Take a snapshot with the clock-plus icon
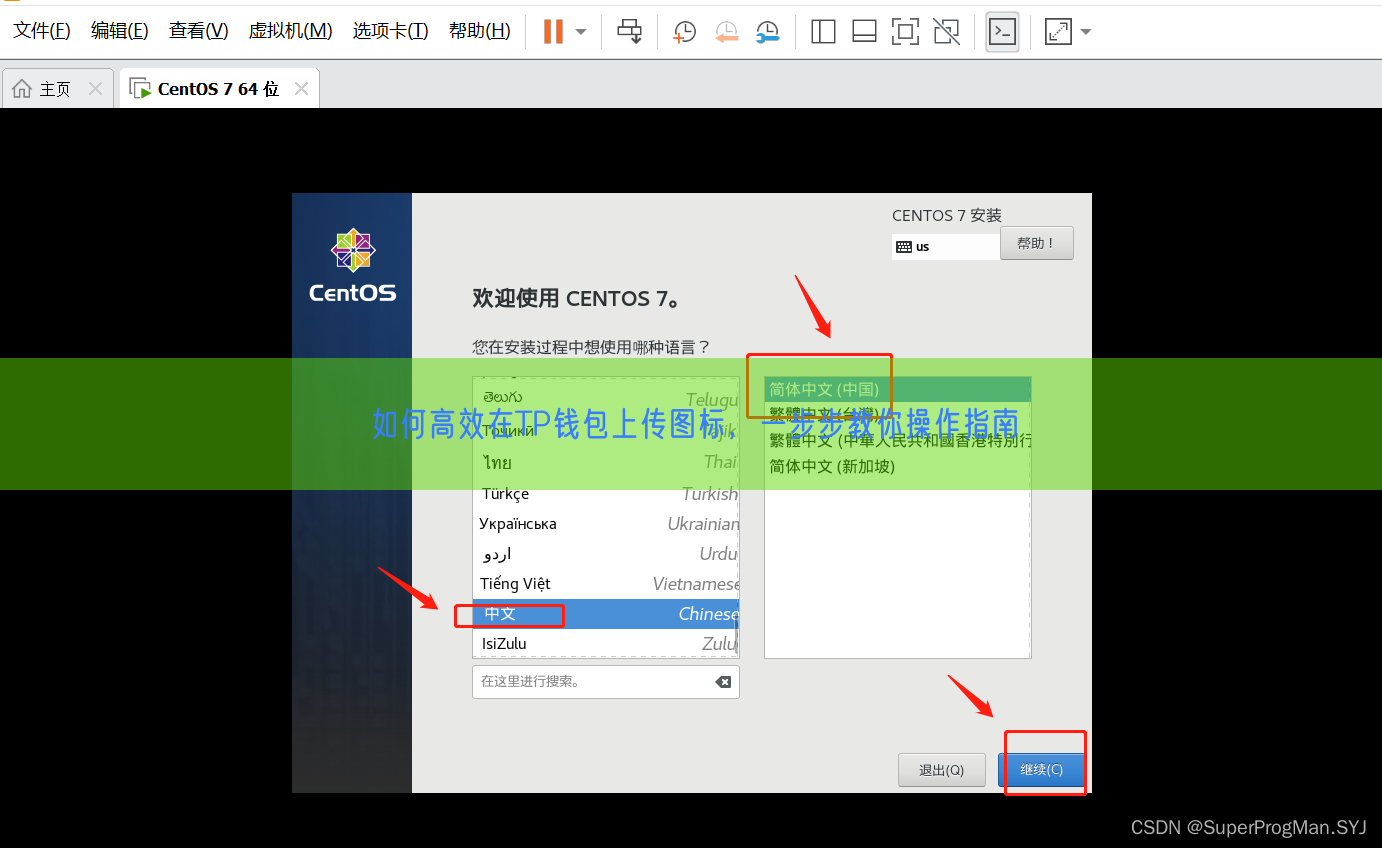1382x848 pixels. [685, 32]
